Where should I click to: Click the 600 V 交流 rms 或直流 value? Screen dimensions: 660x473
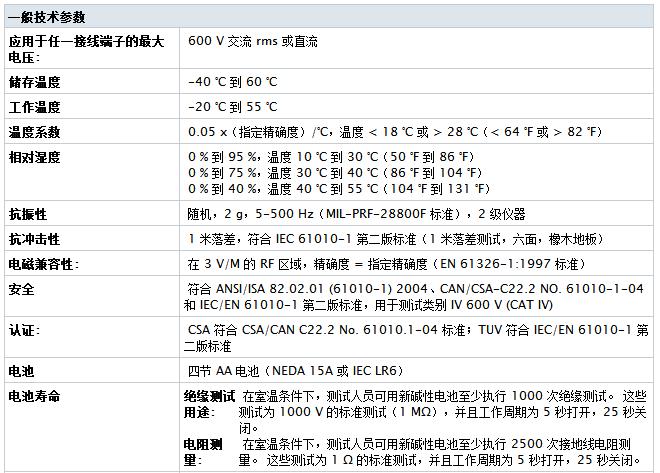tap(253, 42)
